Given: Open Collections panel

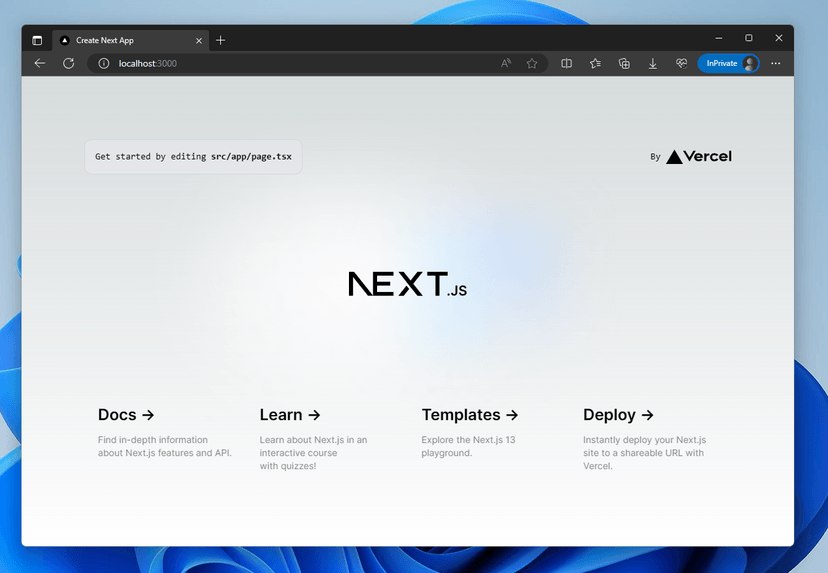Looking at the screenshot, I should [624, 63].
